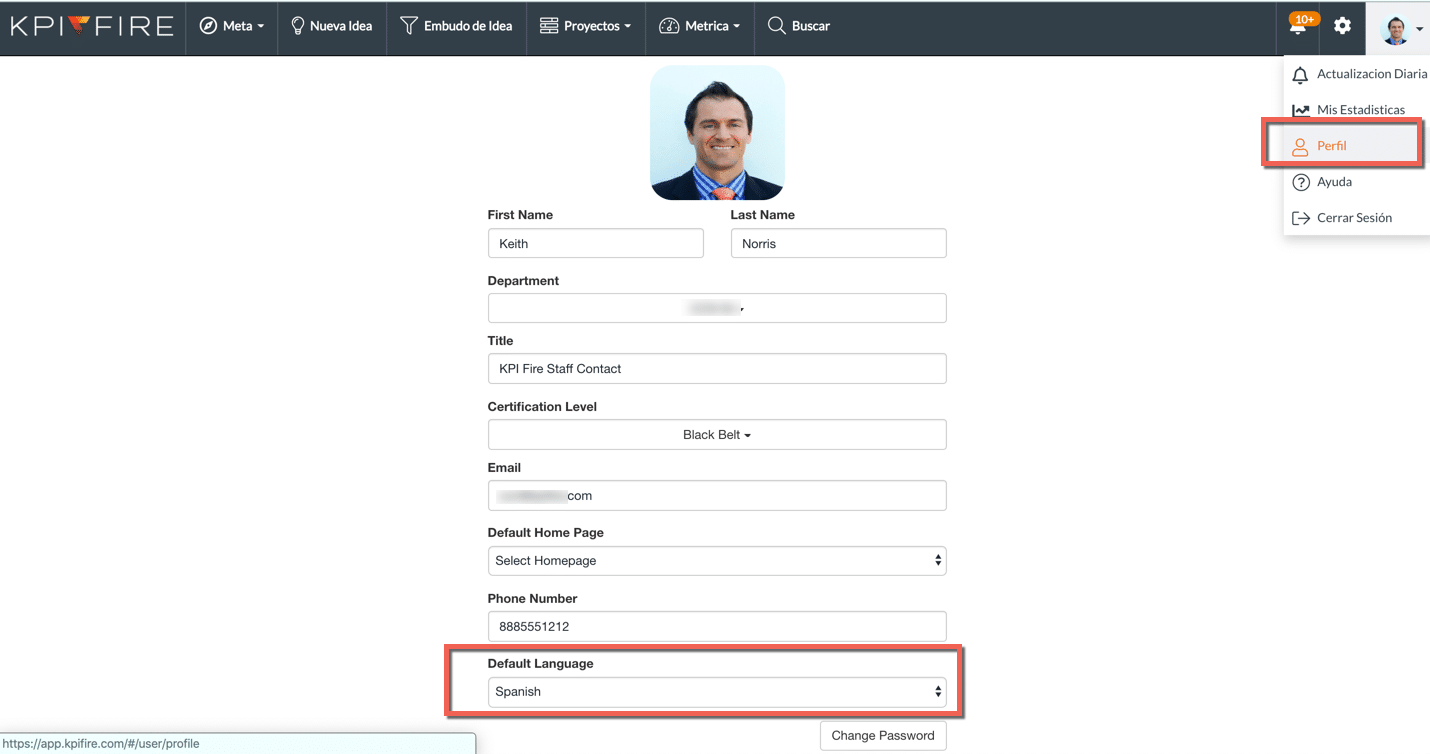Screen dimensions: 1430x754
Task: Click the KPI Fire logo
Action: [90, 26]
